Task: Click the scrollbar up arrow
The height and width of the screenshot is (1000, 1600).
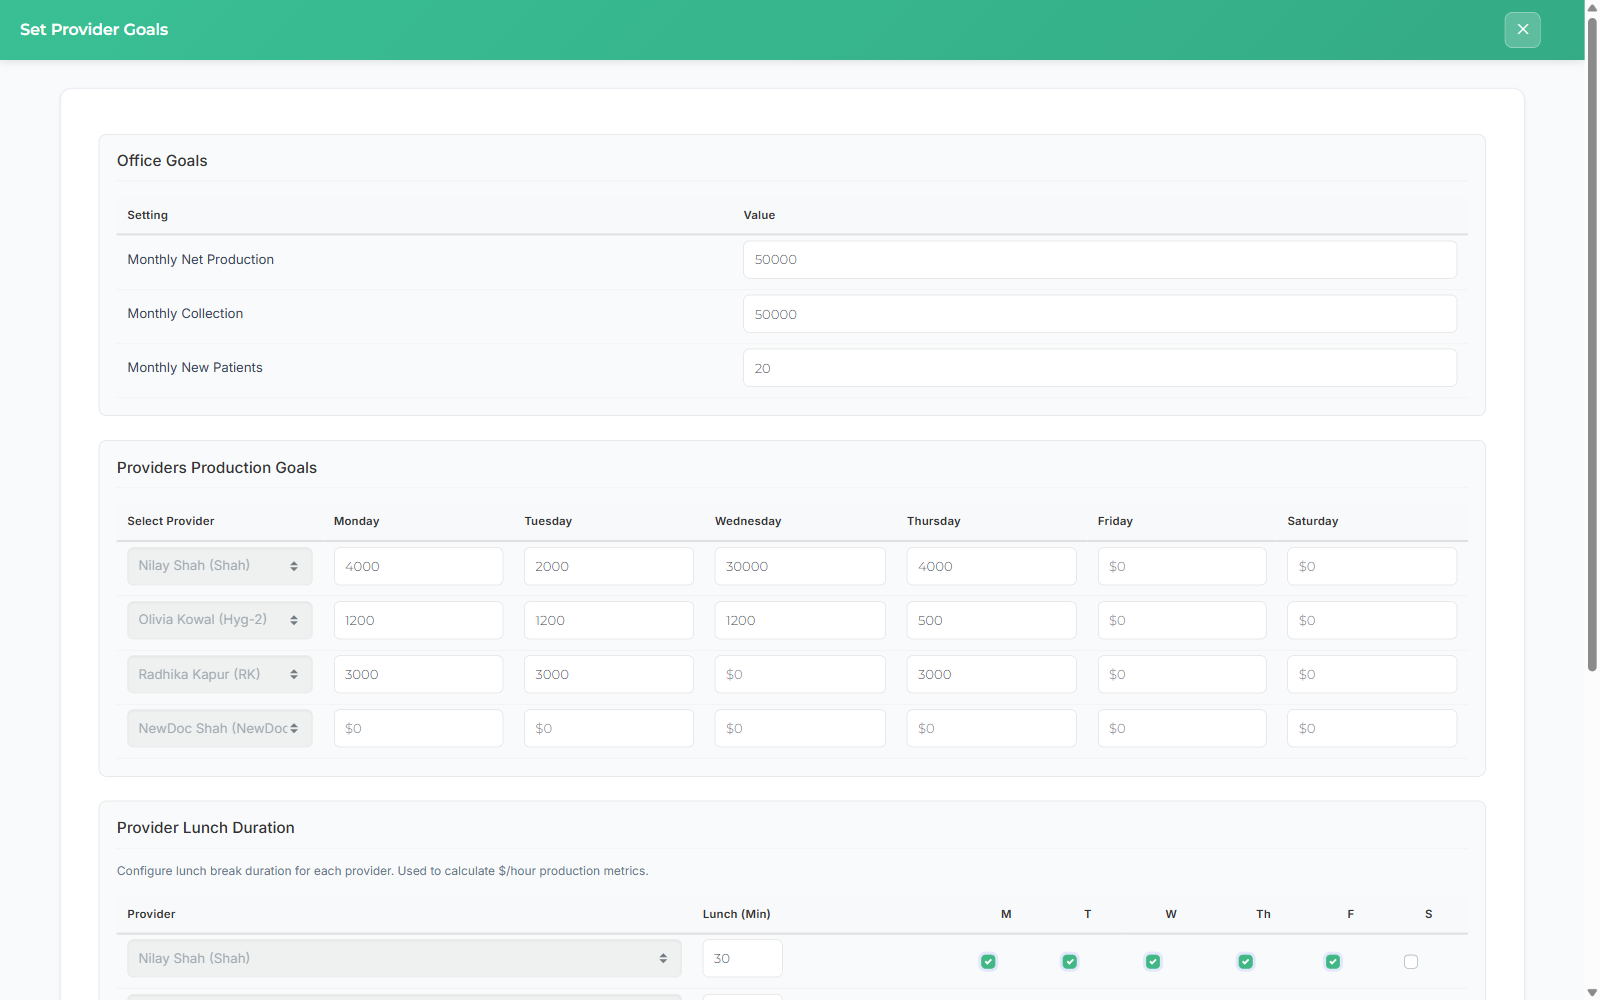Action: click(x=1592, y=7)
